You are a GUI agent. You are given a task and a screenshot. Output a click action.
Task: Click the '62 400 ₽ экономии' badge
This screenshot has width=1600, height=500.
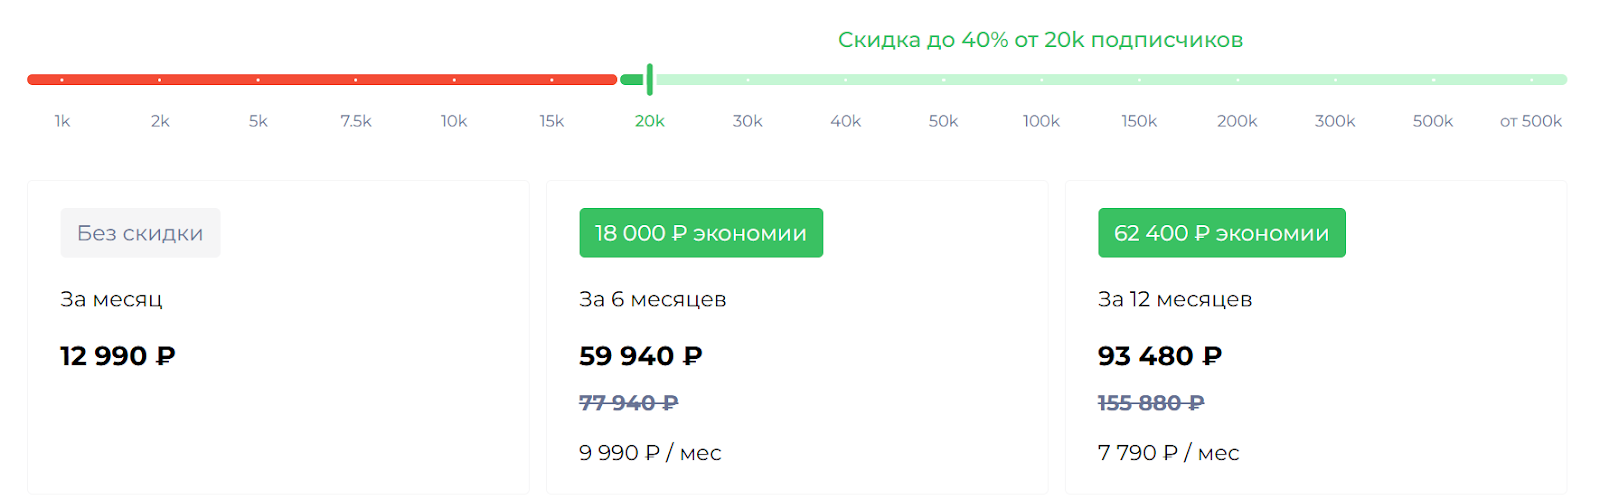(1221, 233)
